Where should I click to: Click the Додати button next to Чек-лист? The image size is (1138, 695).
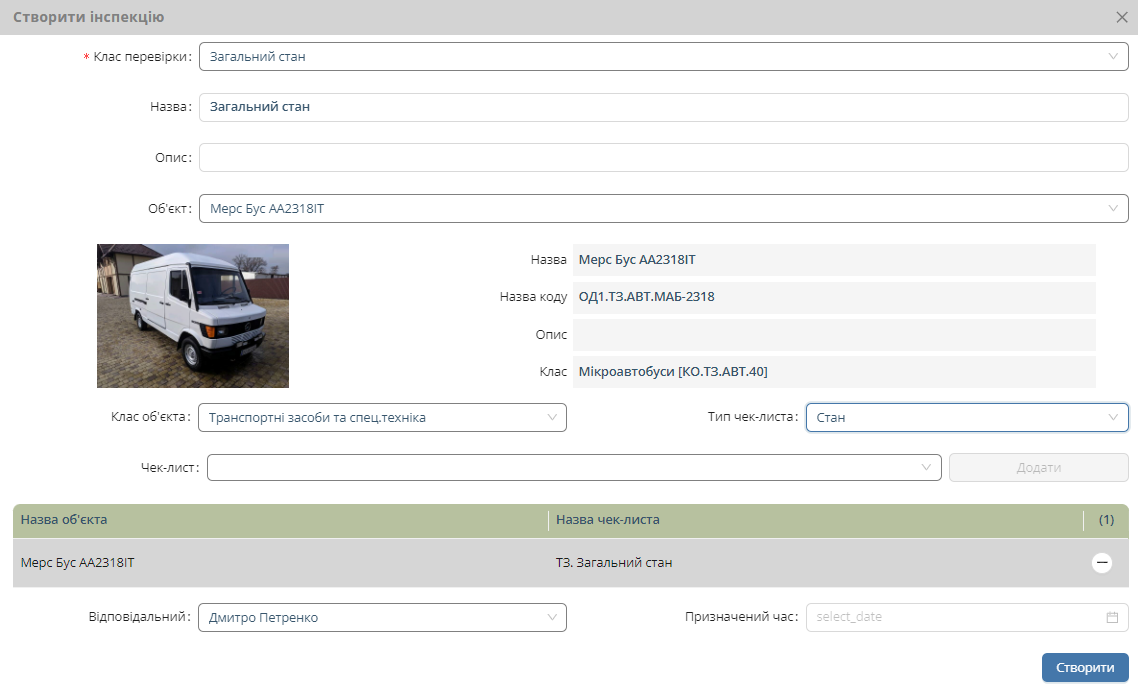(1038, 467)
